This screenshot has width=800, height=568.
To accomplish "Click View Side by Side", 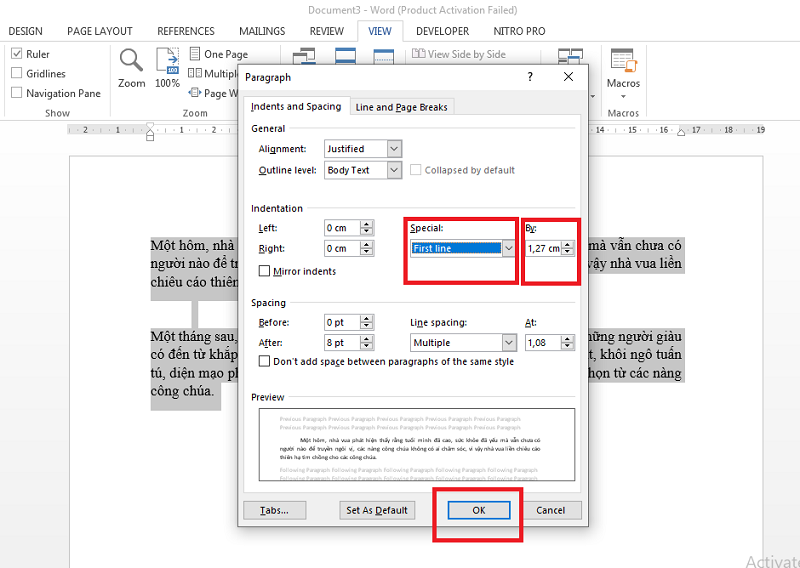I will (x=459, y=54).
